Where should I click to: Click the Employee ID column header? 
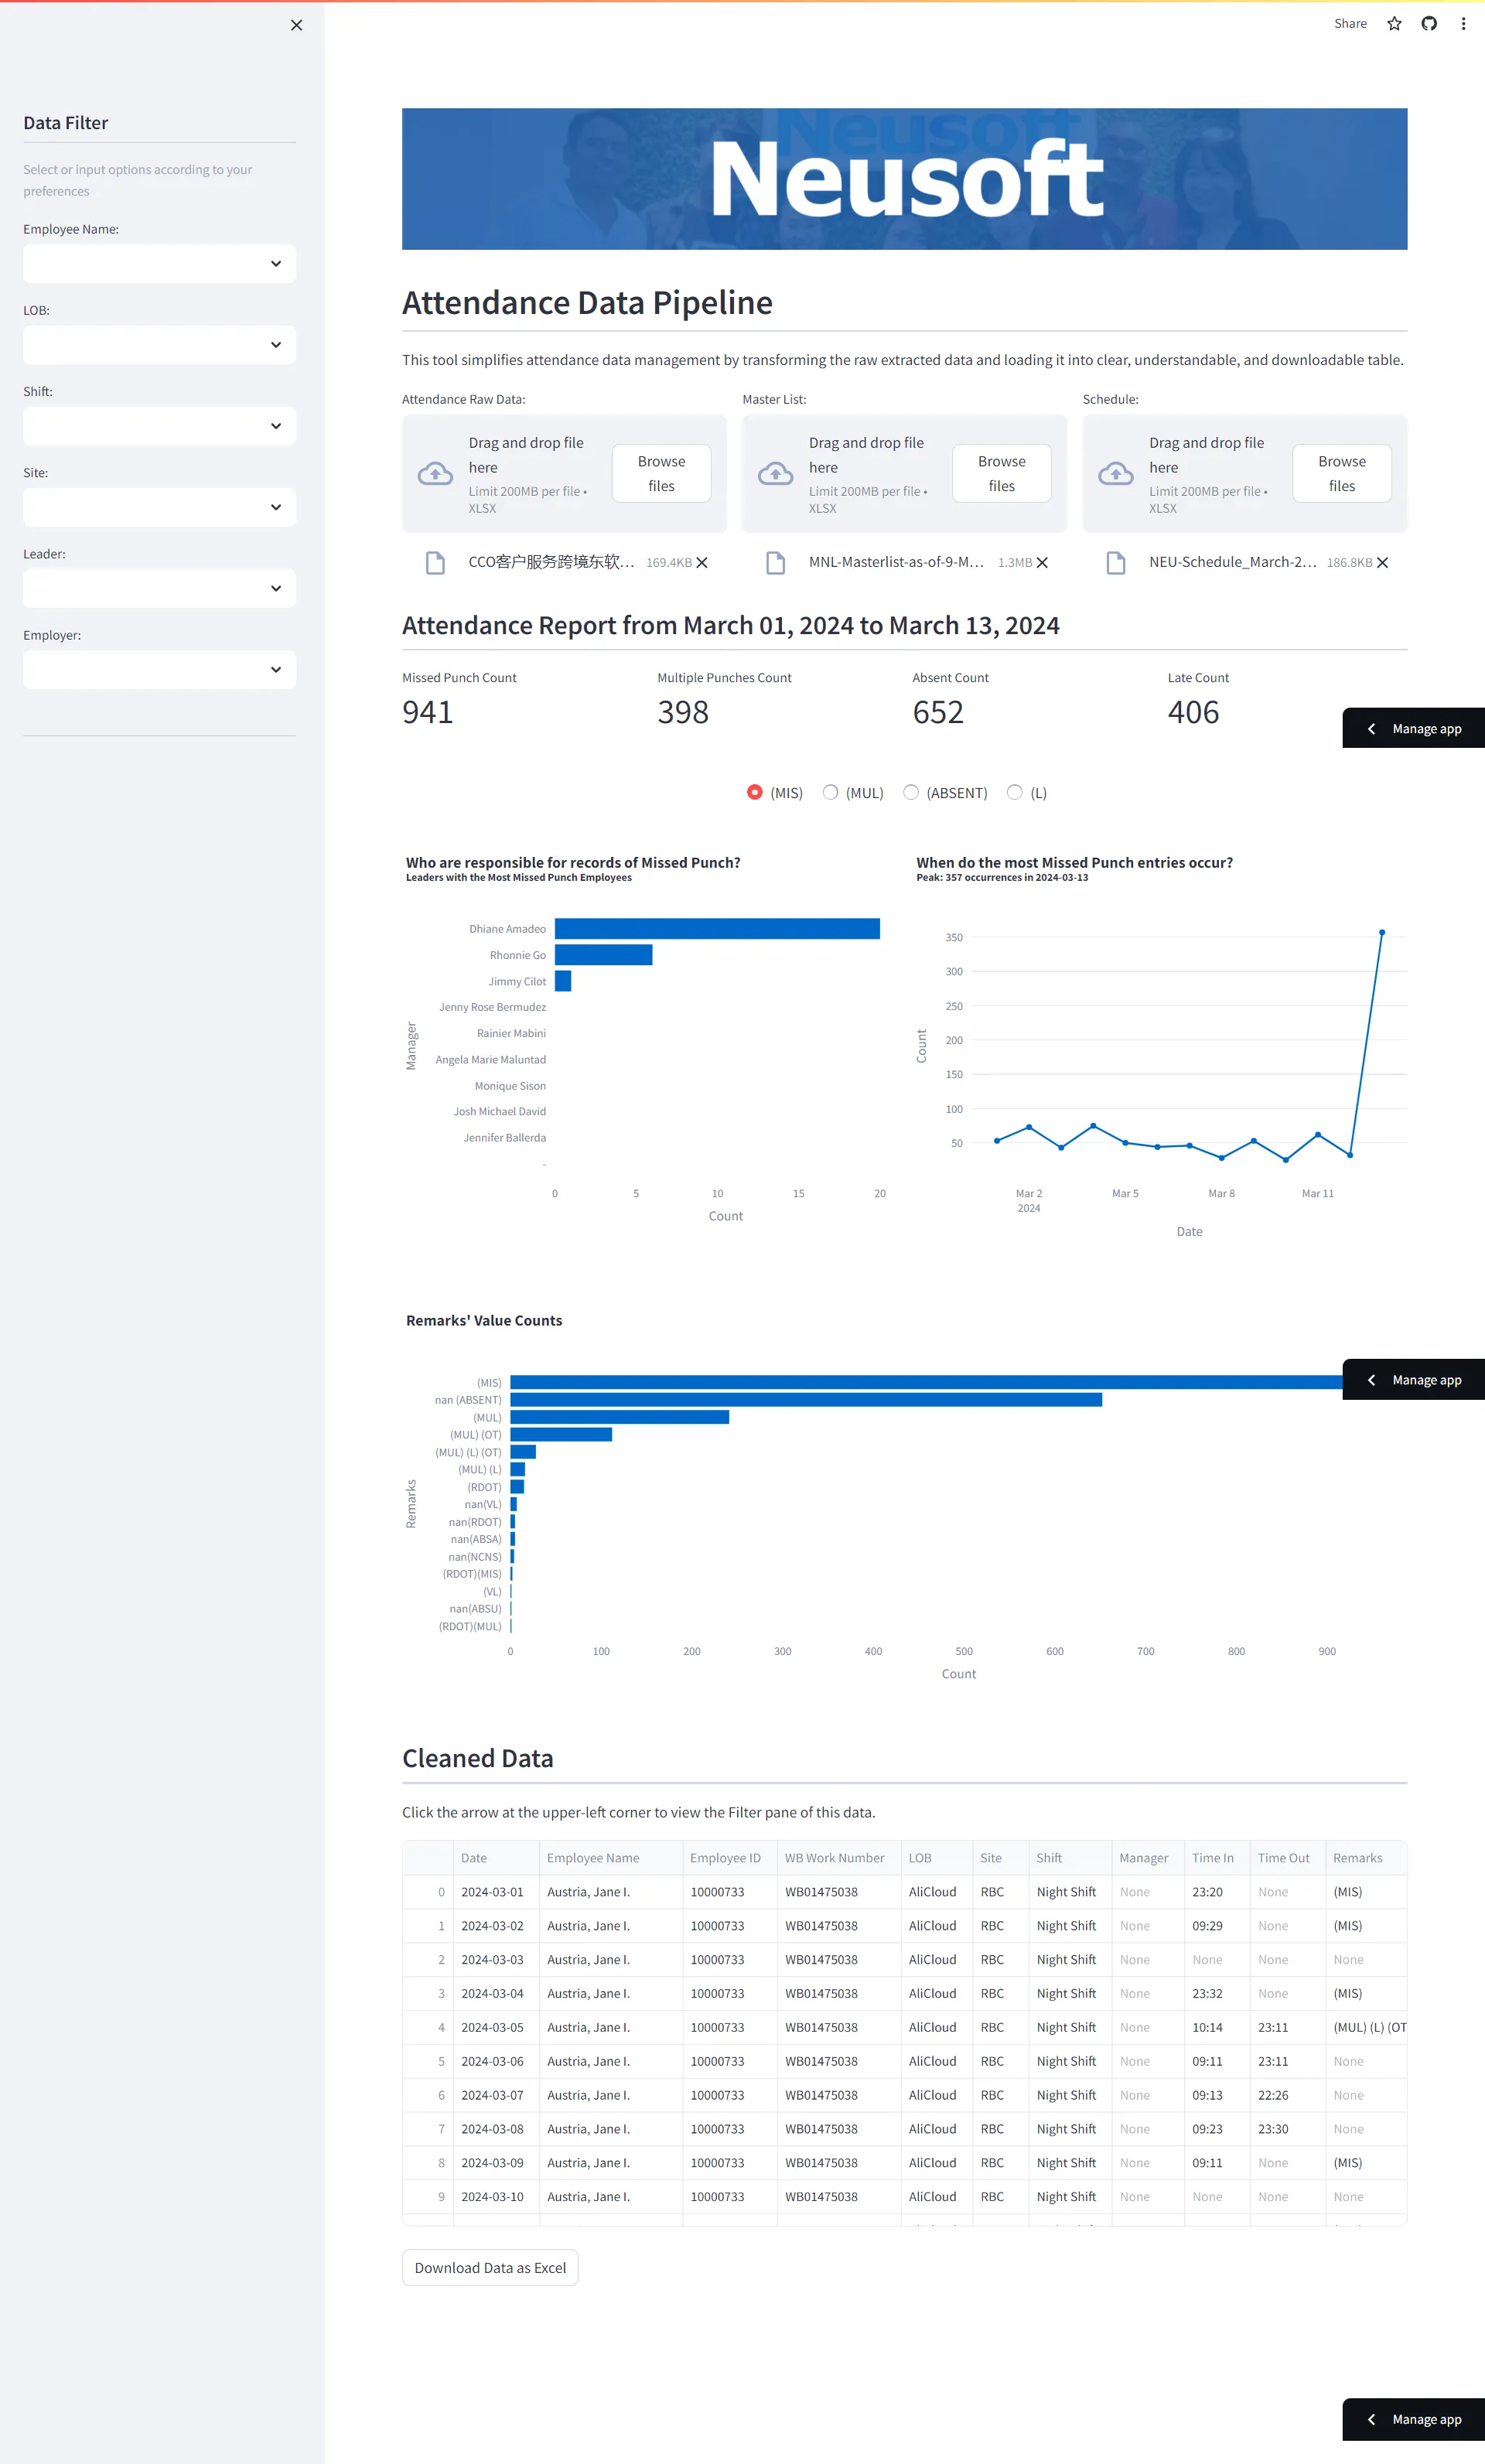tap(730, 1858)
